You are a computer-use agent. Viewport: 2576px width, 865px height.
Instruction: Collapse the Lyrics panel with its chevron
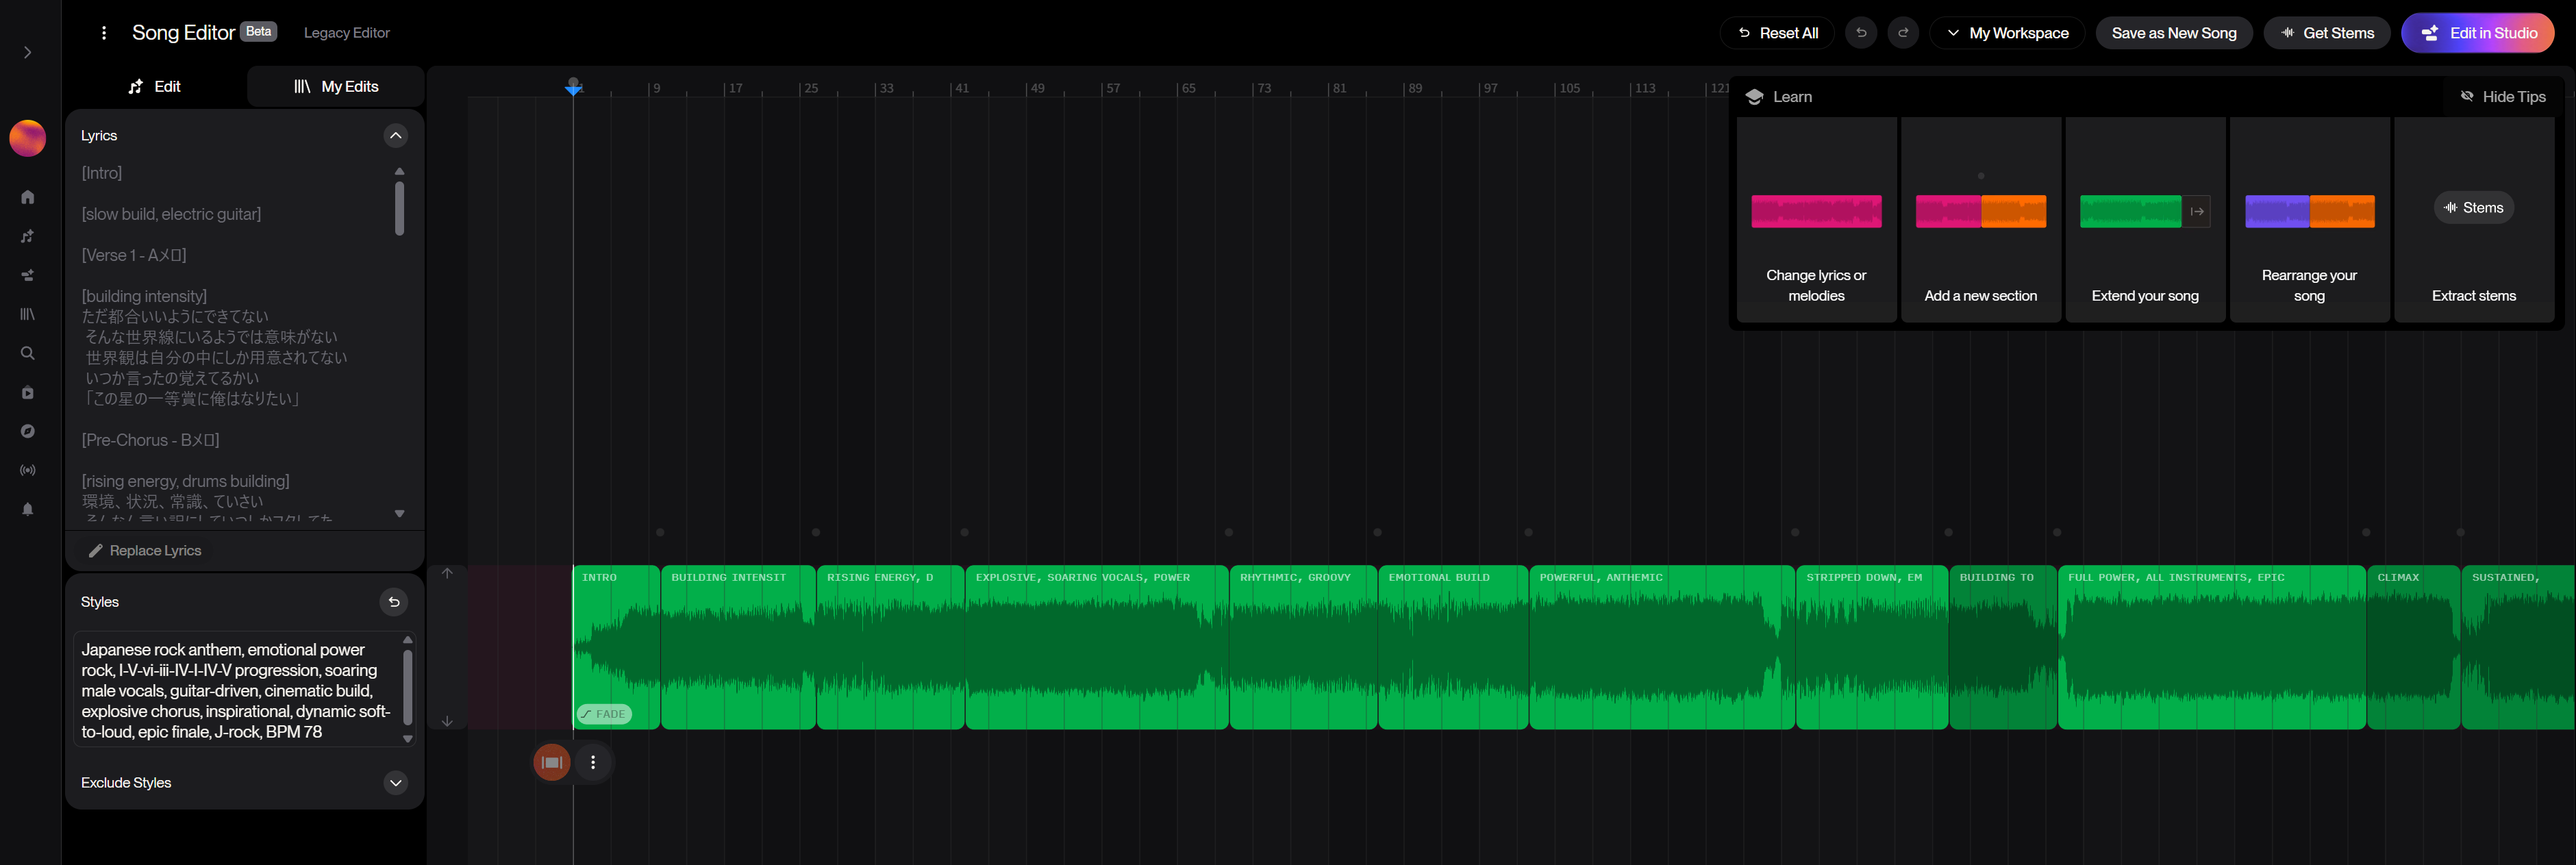point(395,135)
